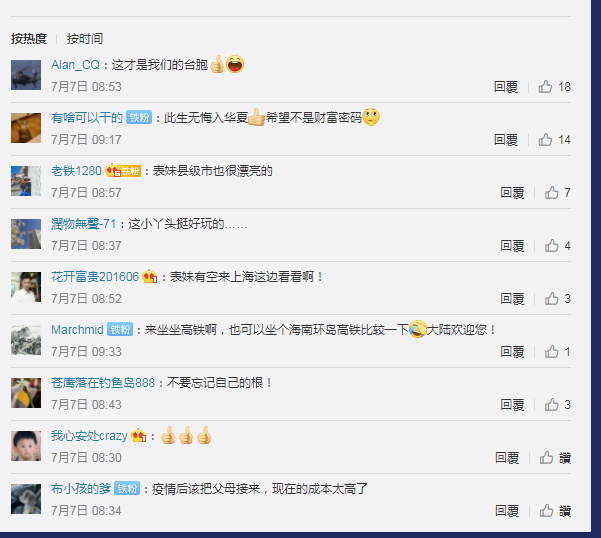Click 苍鹰落在钓鱼岛888 username link

(103, 383)
